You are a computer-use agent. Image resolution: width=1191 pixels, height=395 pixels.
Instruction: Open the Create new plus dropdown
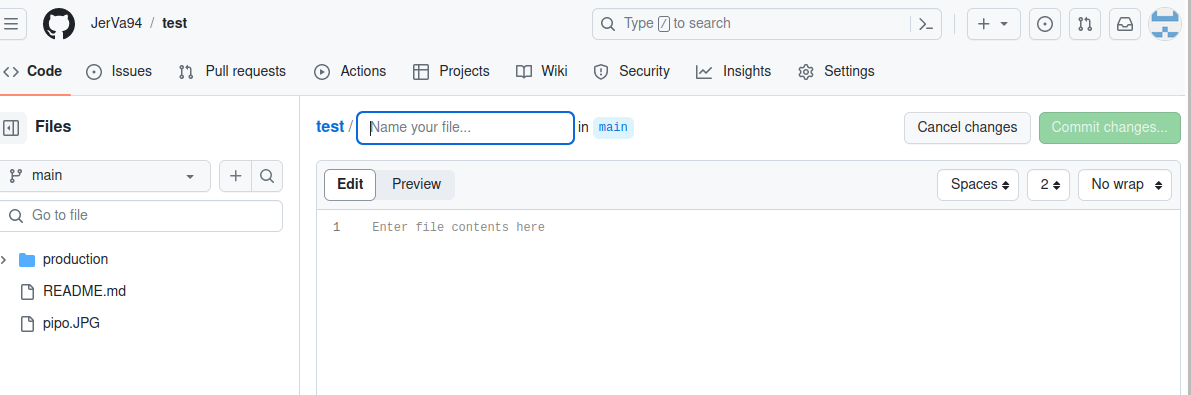pyautogui.click(x=993, y=24)
